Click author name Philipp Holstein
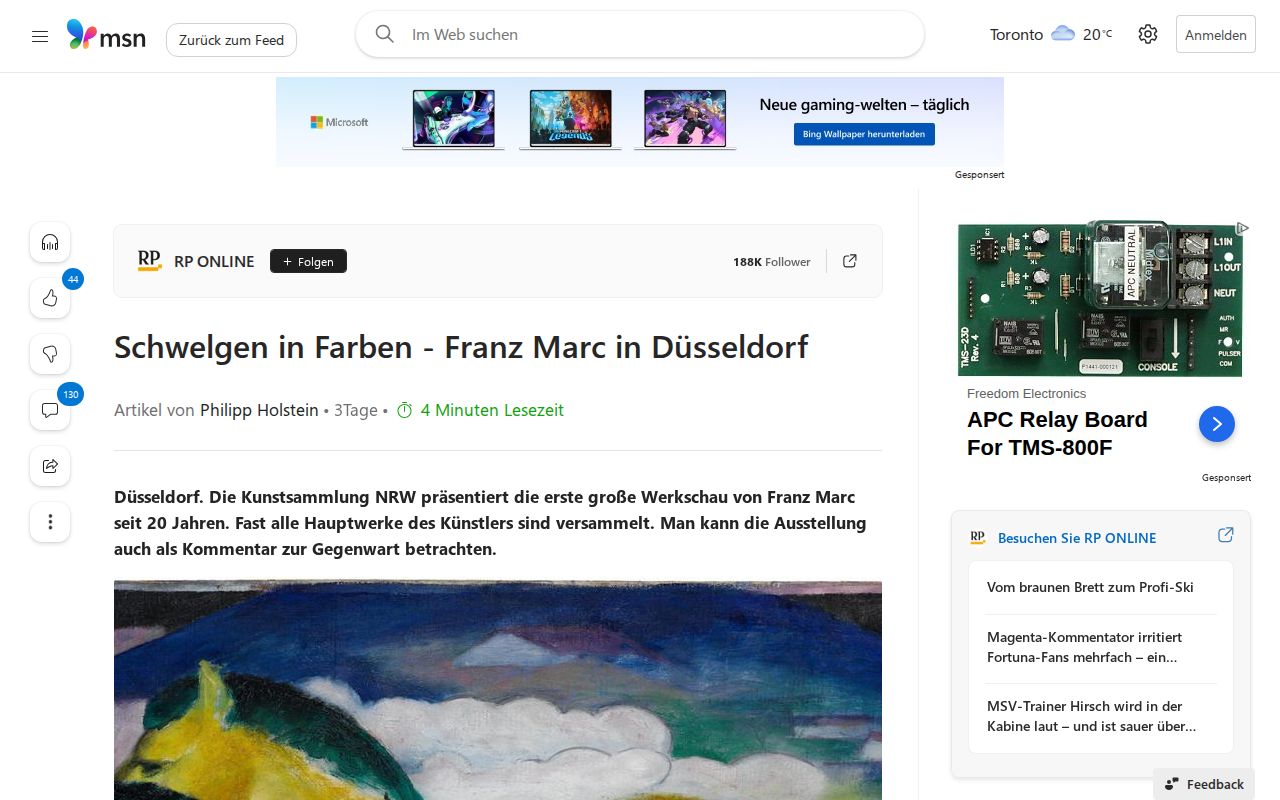This screenshot has height=800, width=1280. click(x=259, y=410)
